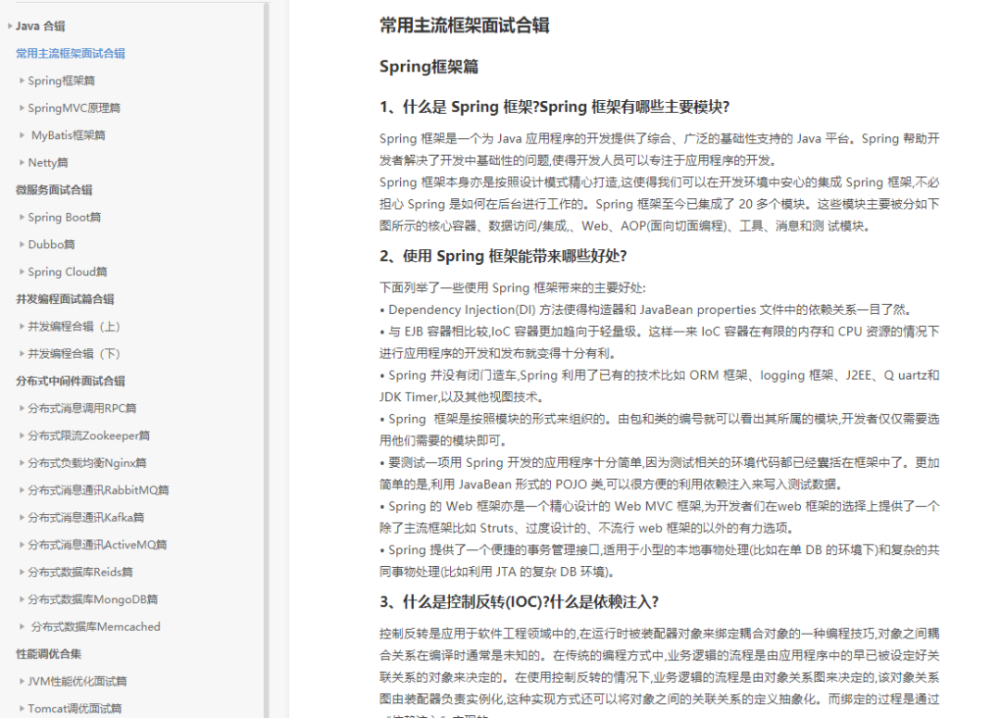Select JVM性能优化面试篇 in the outline

click(x=77, y=682)
